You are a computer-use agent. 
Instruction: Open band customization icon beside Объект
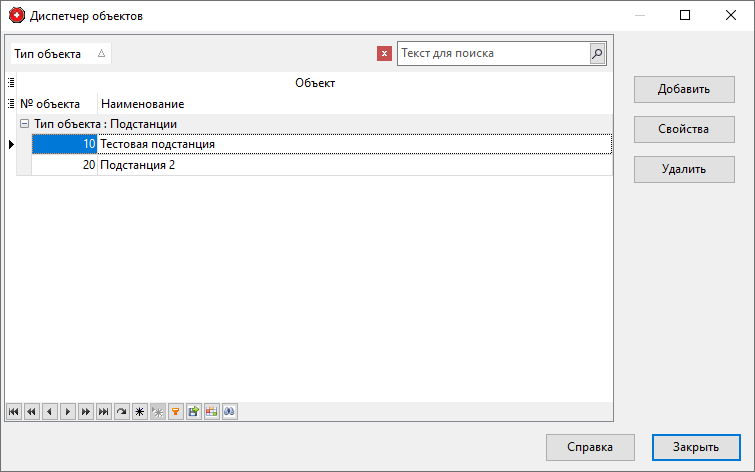11,83
